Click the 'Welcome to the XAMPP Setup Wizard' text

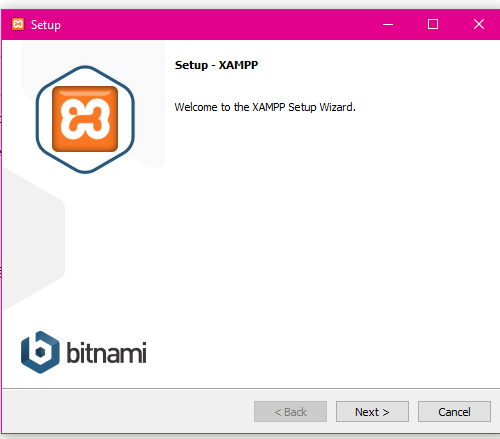[x=265, y=107]
